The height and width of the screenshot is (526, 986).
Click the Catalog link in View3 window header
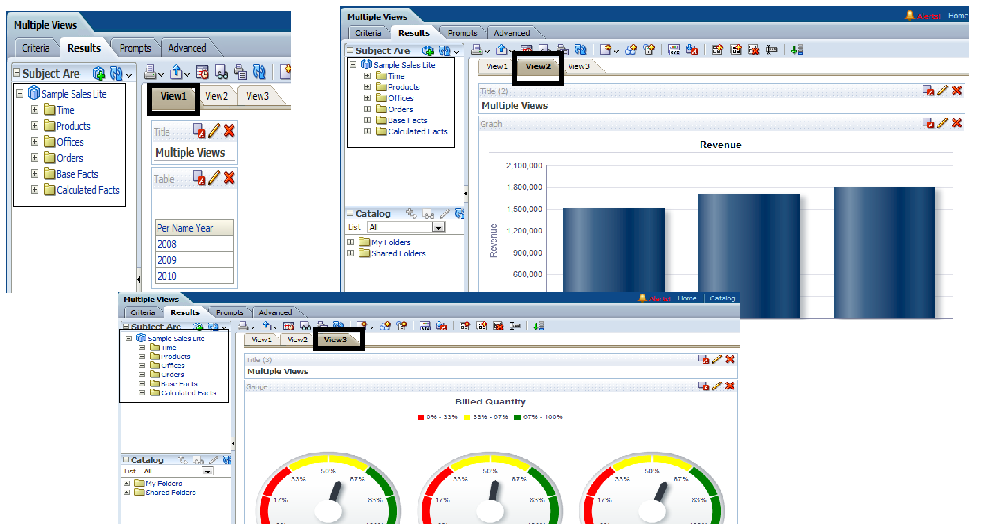pyautogui.click(x=722, y=298)
